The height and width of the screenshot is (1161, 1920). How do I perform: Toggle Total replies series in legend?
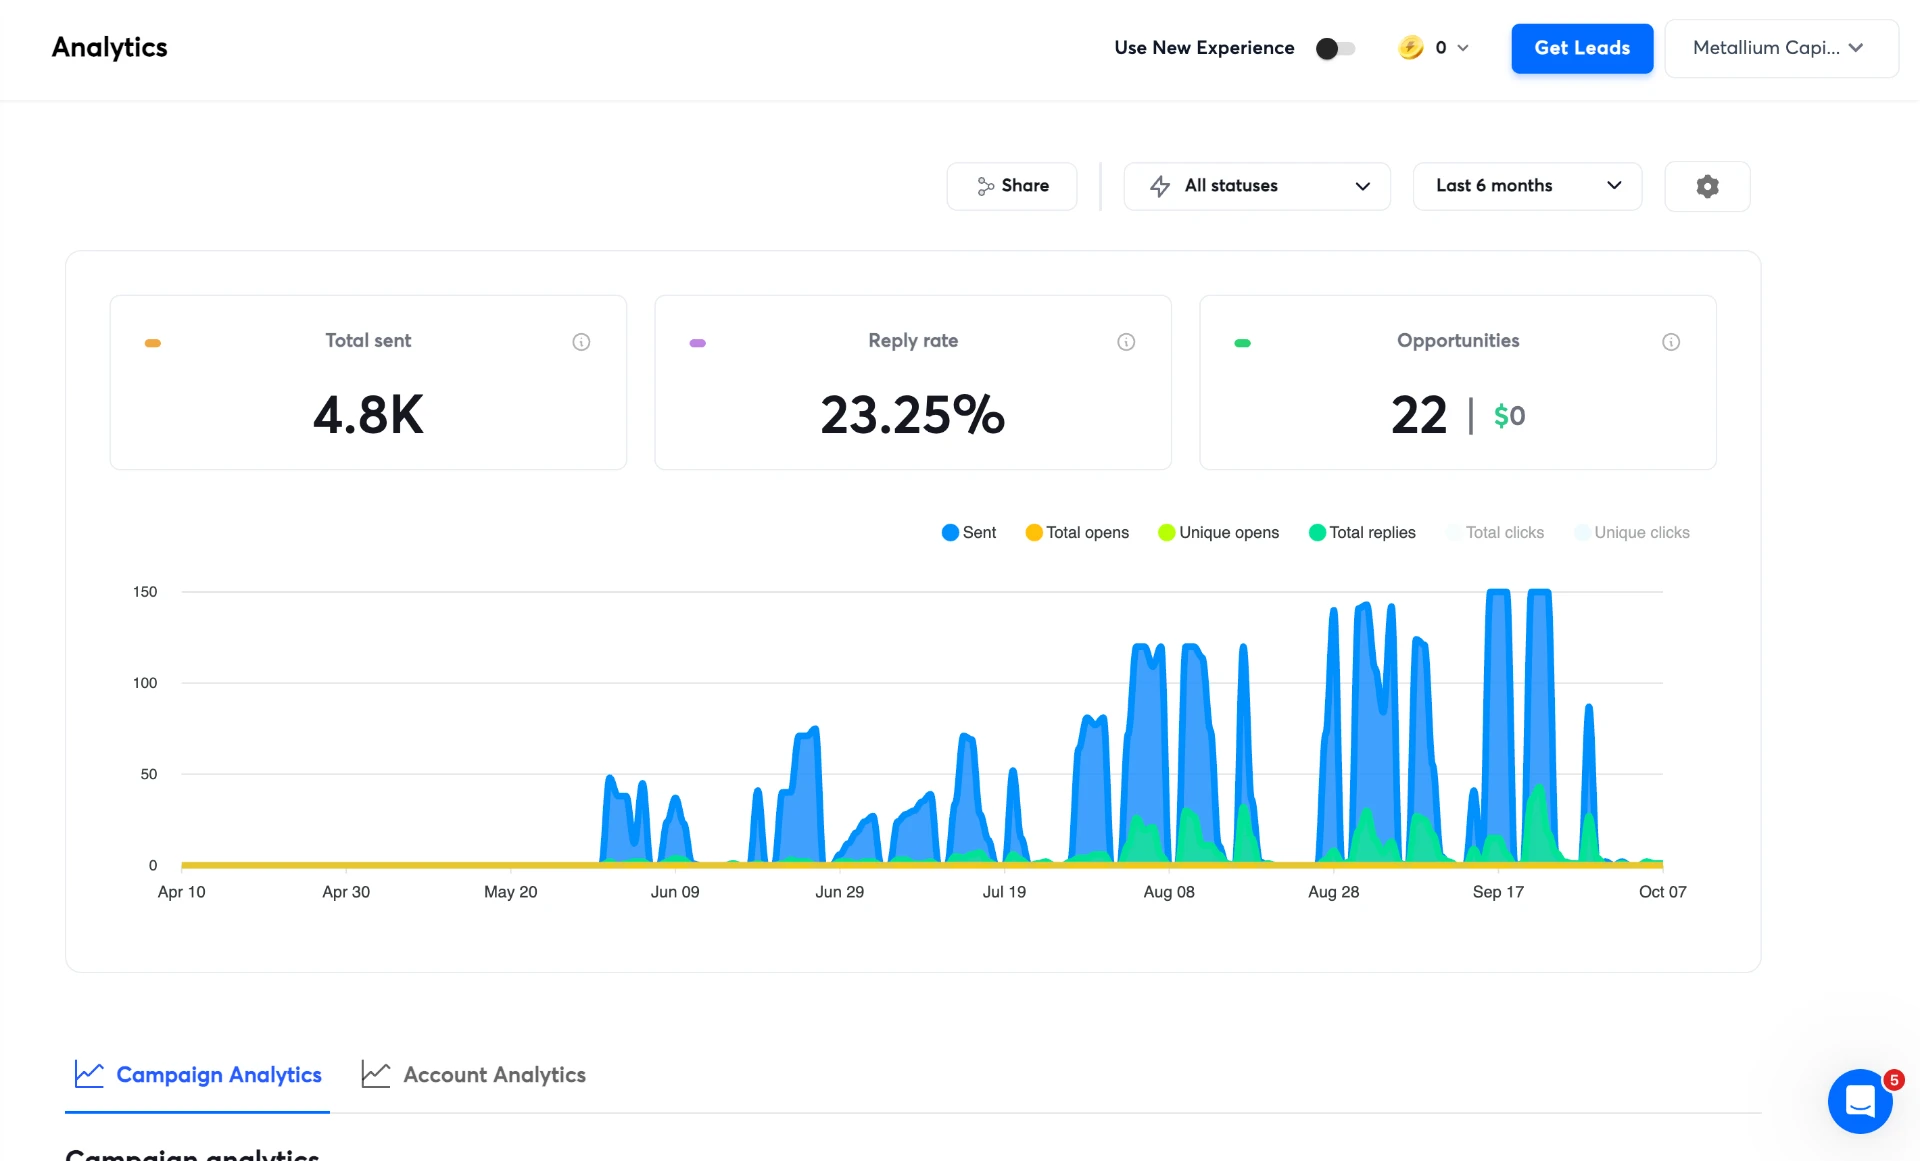[1362, 533]
